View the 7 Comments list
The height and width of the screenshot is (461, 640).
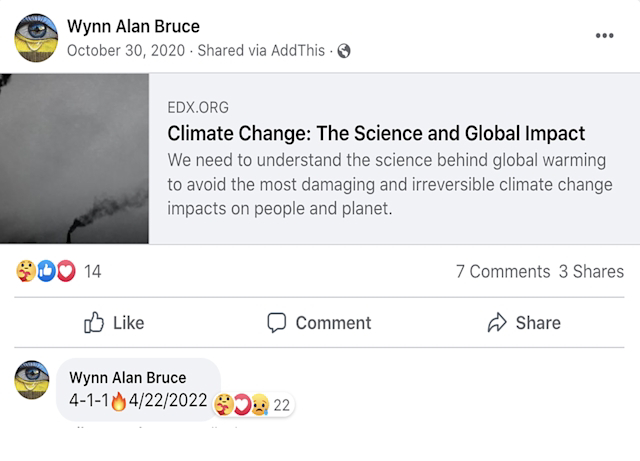[502, 271]
